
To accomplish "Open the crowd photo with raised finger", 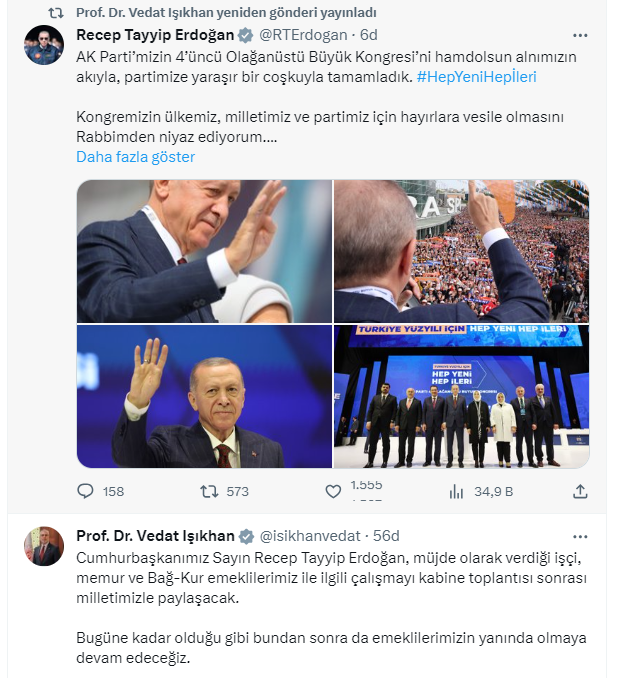I will click(461, 251).
